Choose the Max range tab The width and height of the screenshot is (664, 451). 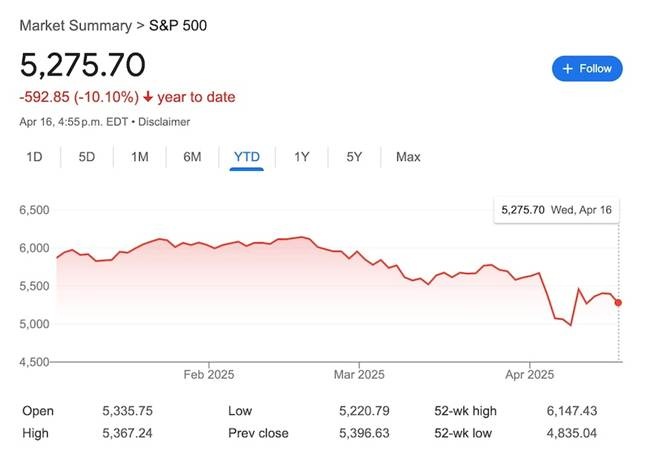(408, 156)
